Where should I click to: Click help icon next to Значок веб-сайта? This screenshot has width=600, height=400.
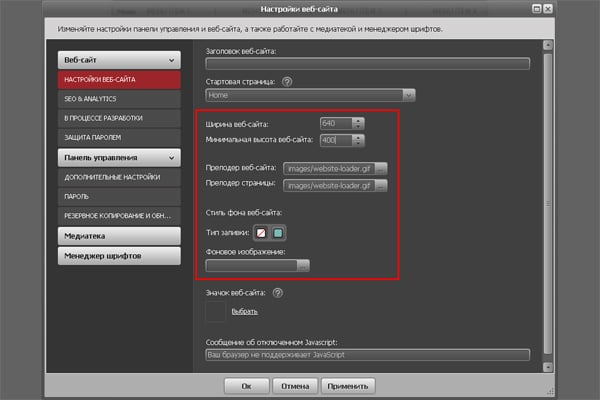(277, 293)
